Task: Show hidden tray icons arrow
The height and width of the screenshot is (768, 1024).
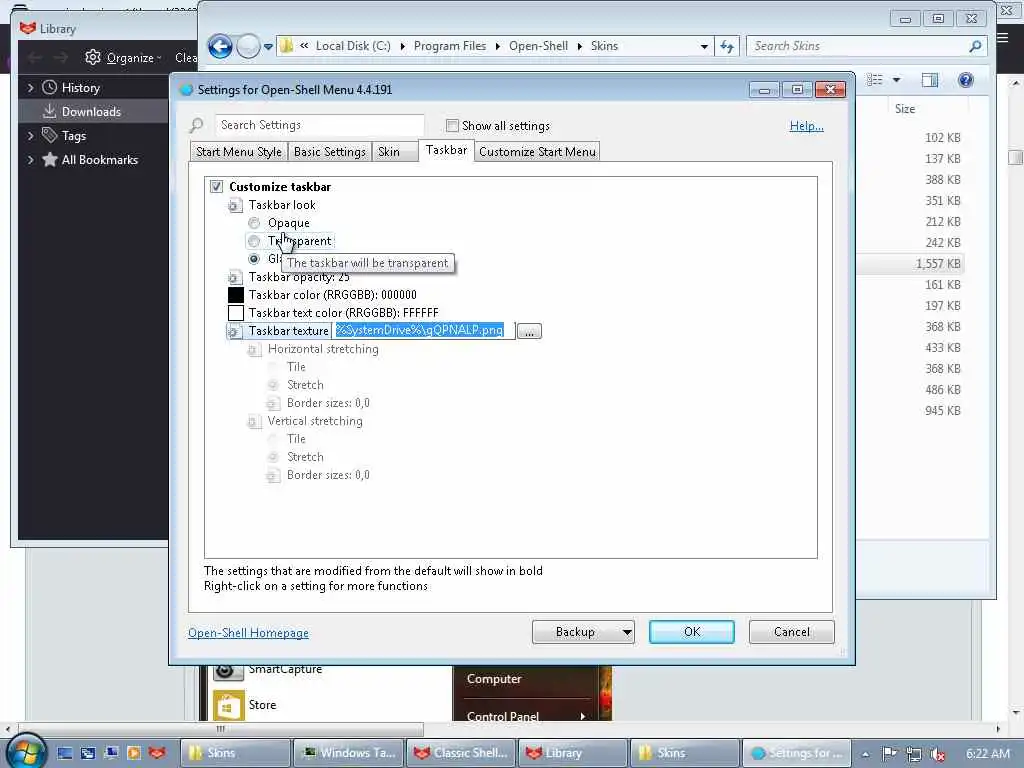Action: coord(865,754)
